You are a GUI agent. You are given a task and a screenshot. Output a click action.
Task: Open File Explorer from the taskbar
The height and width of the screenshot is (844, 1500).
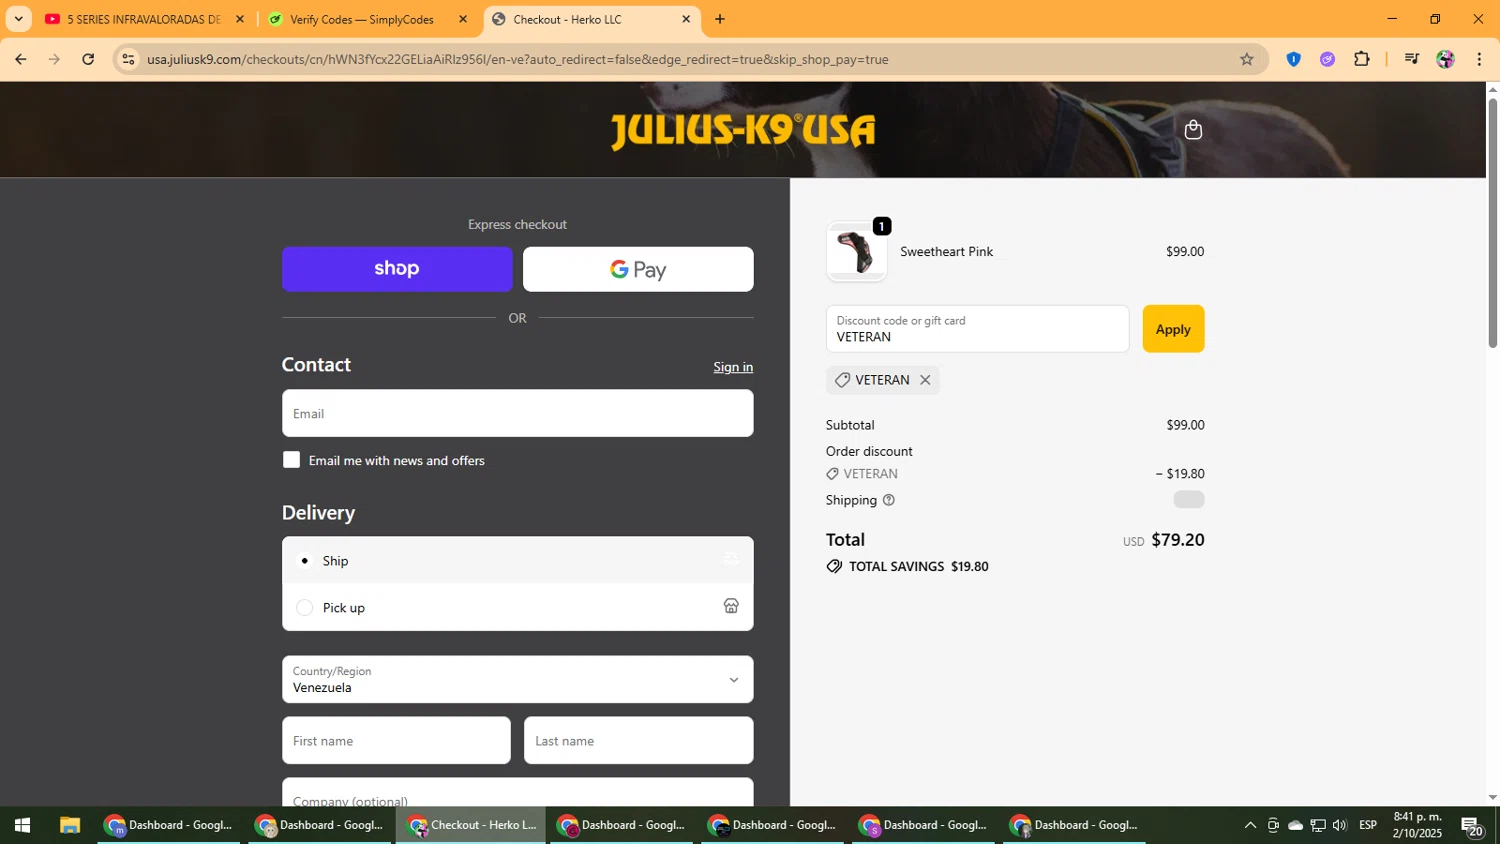69,825
